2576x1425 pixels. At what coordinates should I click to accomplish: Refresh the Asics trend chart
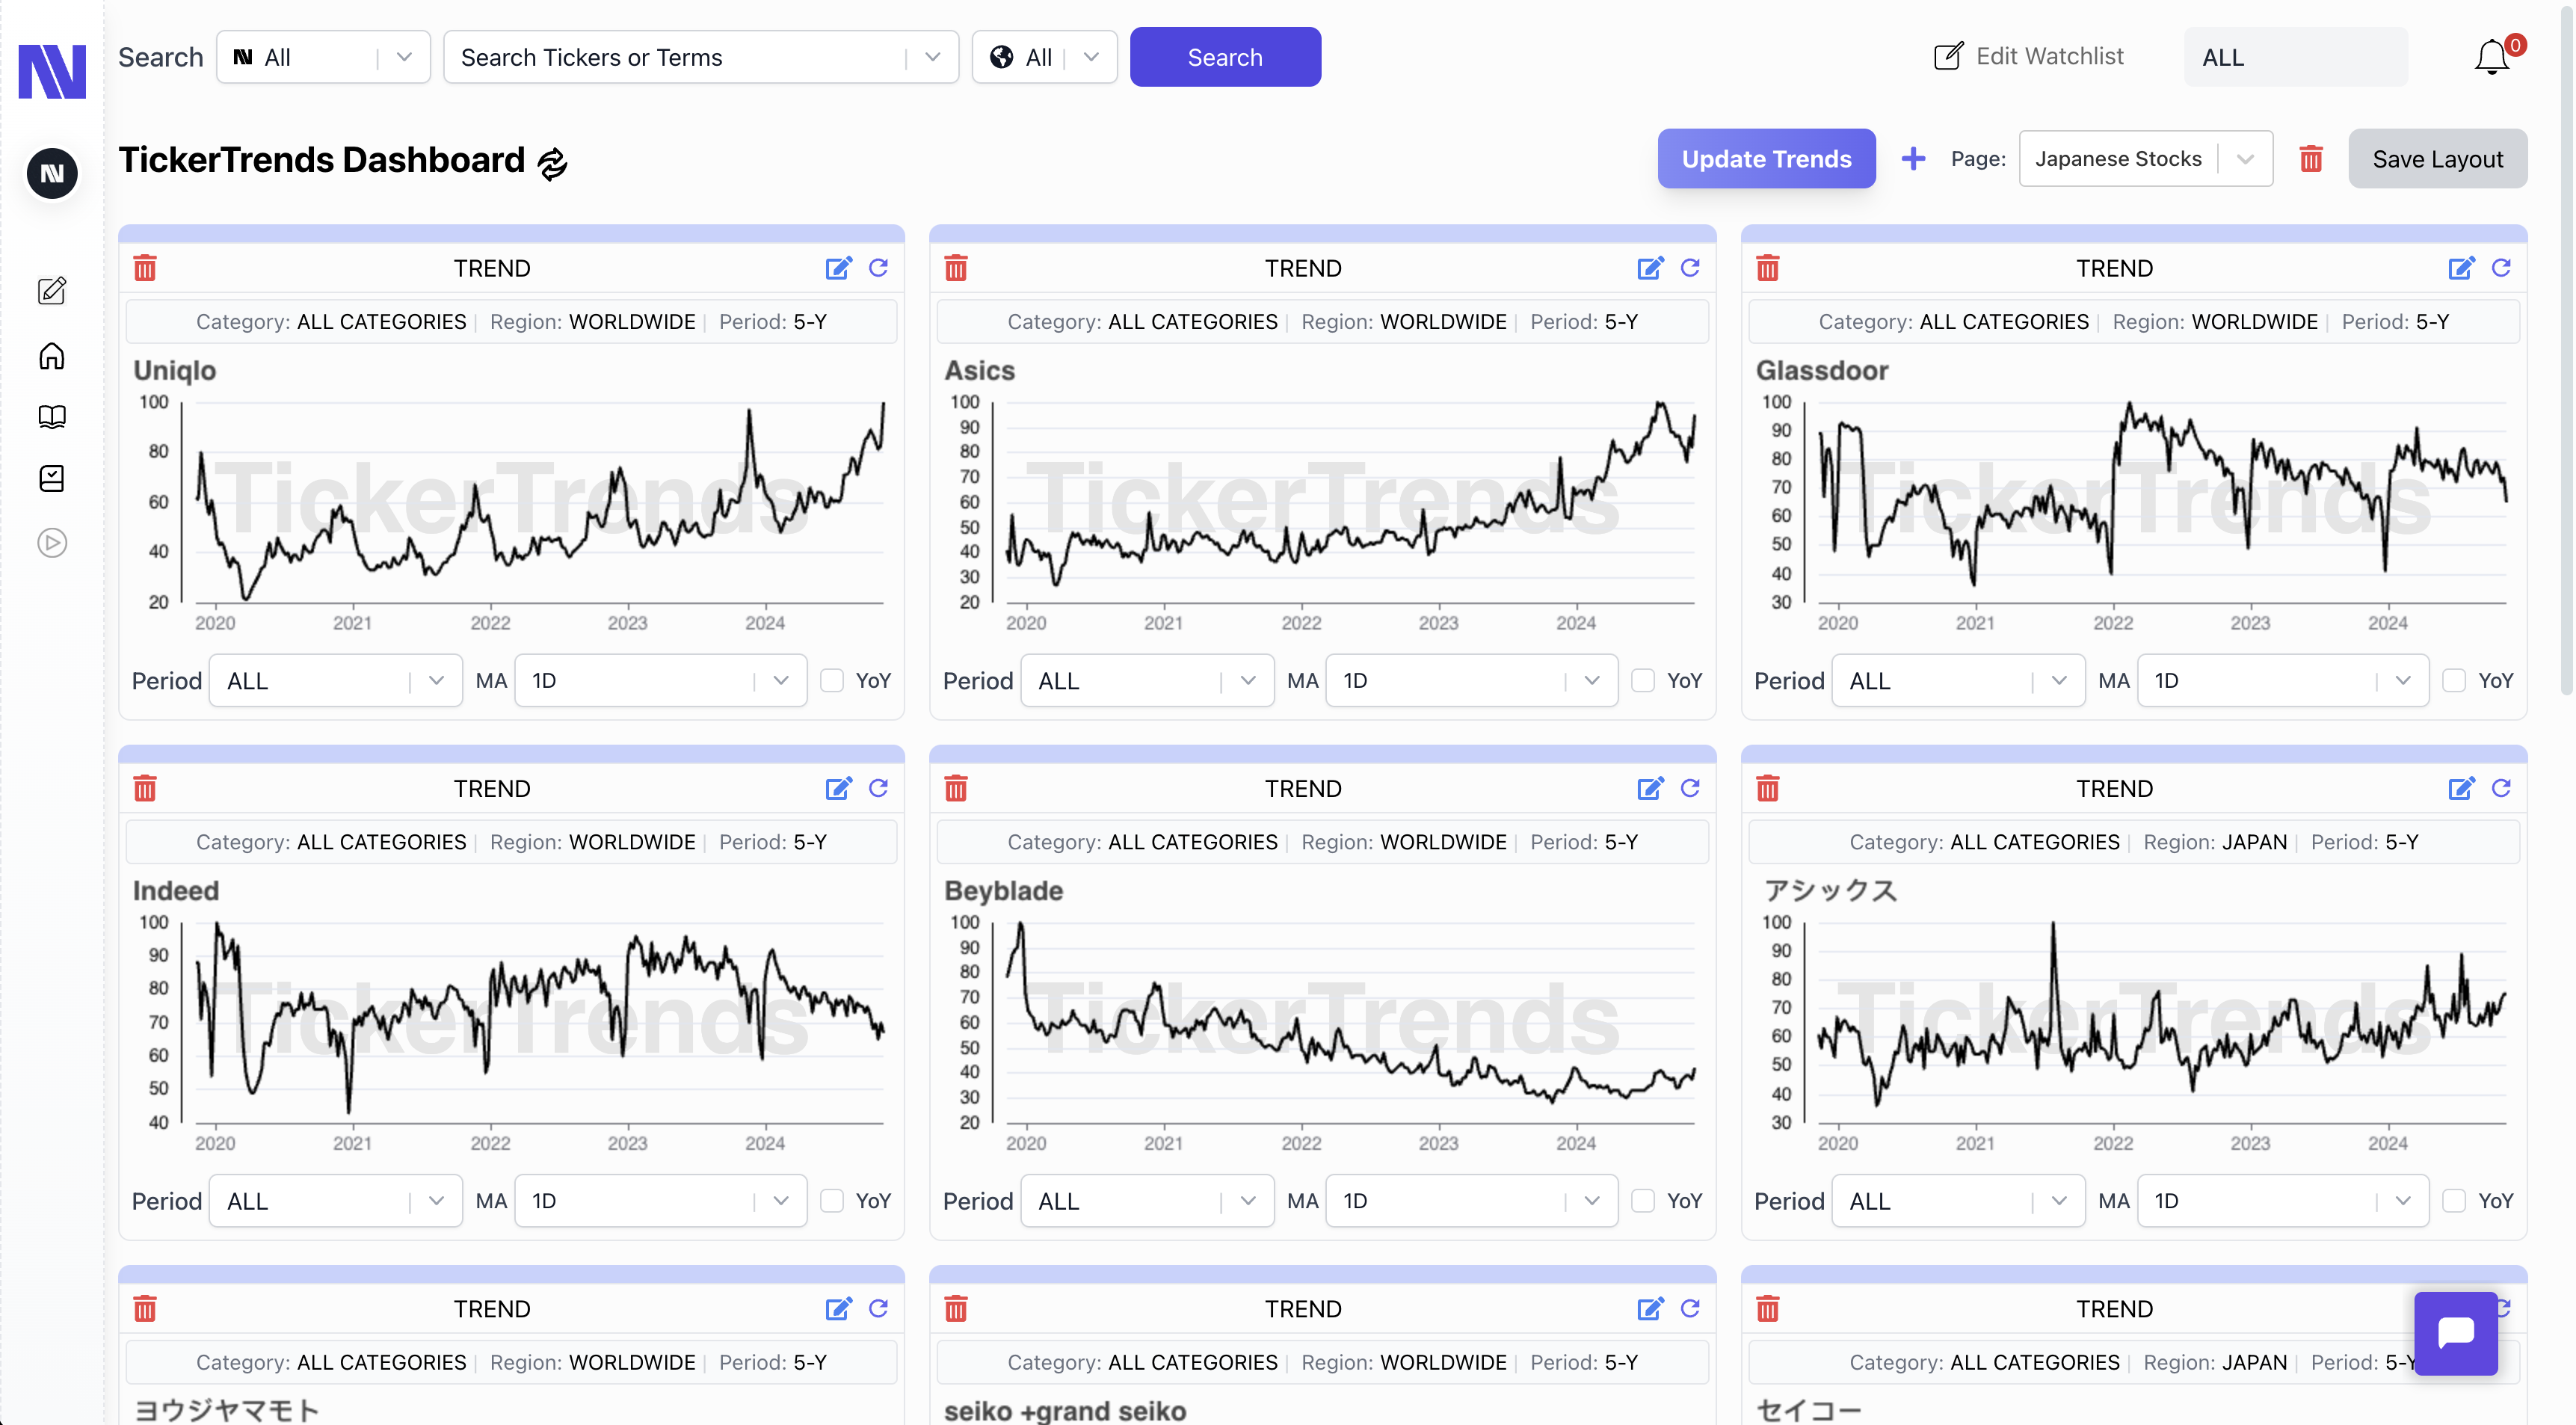[1690, 267]
